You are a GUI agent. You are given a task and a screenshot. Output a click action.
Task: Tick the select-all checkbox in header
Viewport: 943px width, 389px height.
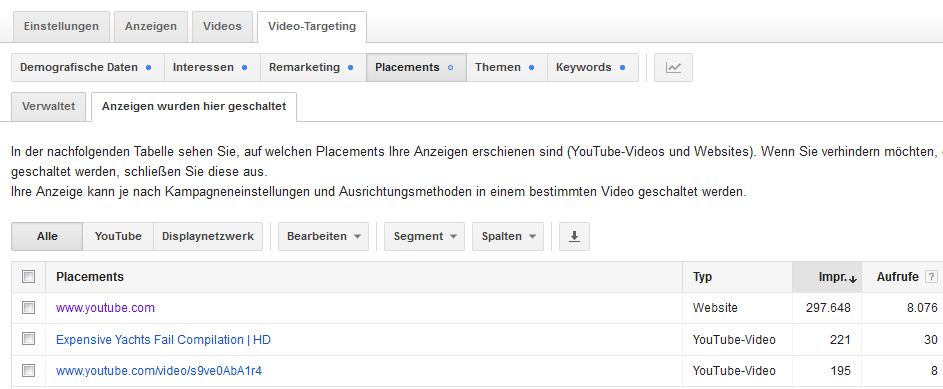pos(28,277)
